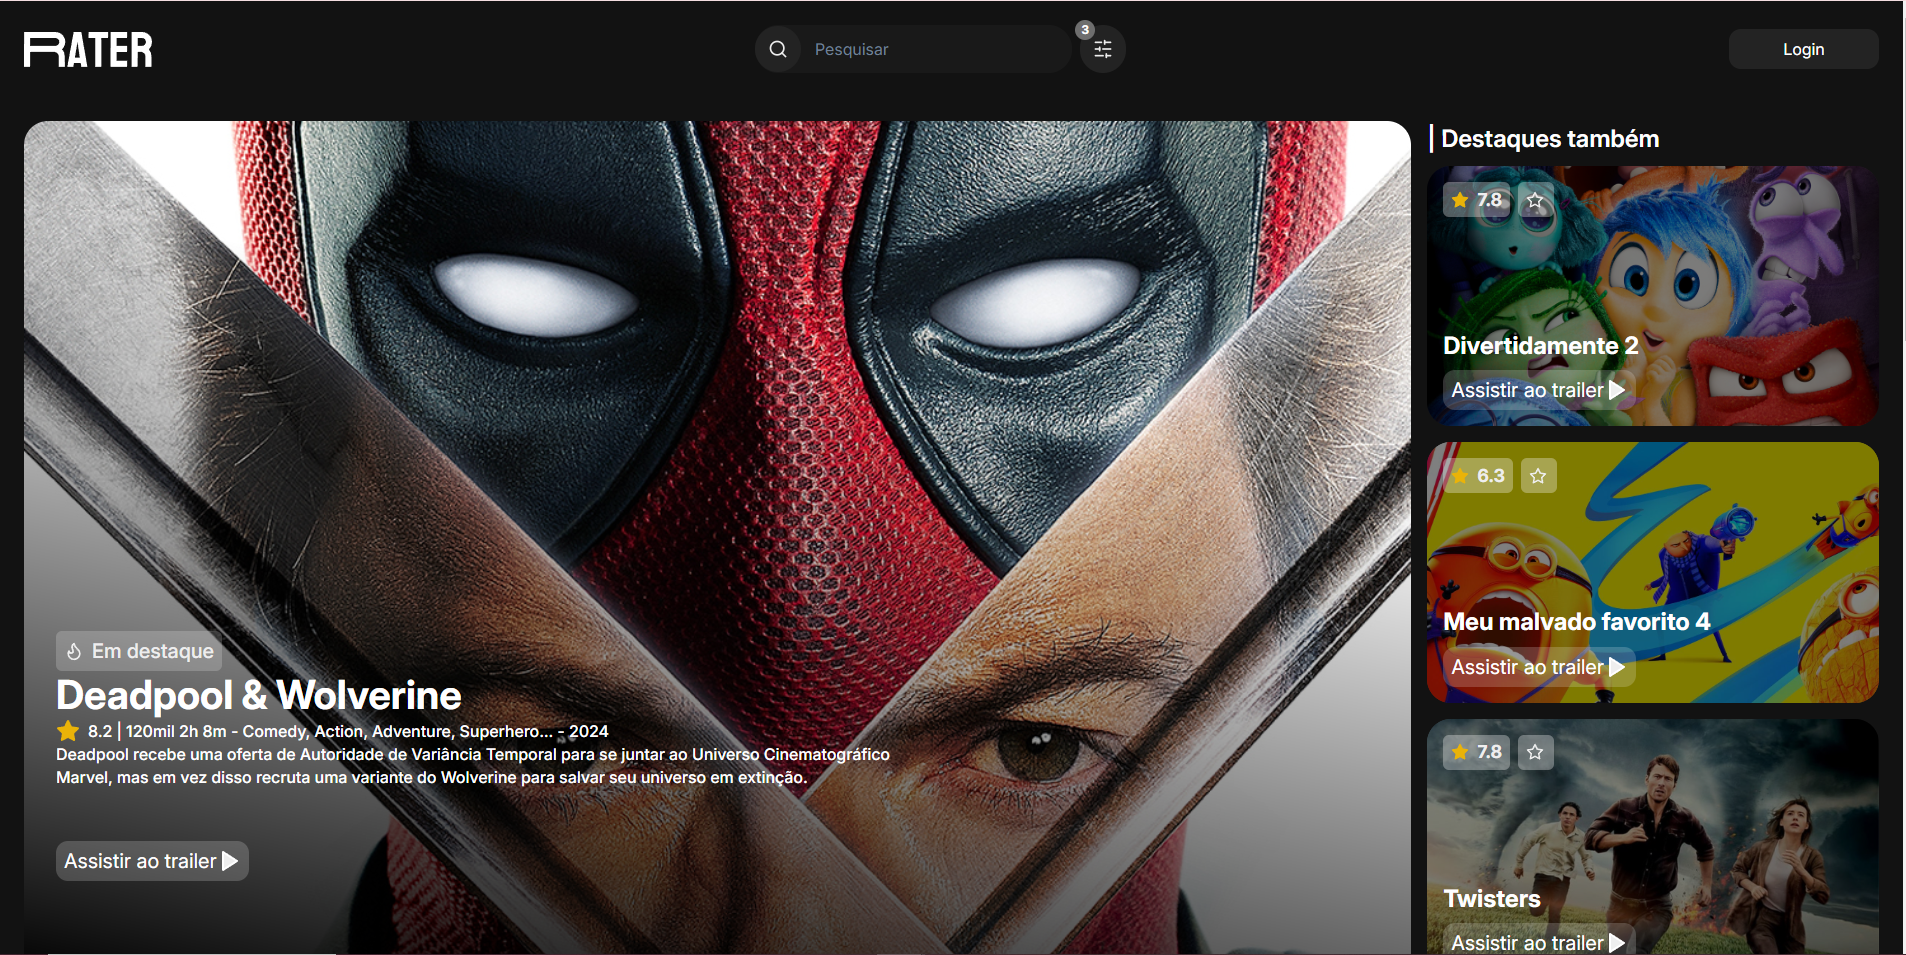The width and height of the screenshot is (1906, 955).
Task: Click Divertidamente 2 rating 7.8 badge
Action: tap(1477, 200)
